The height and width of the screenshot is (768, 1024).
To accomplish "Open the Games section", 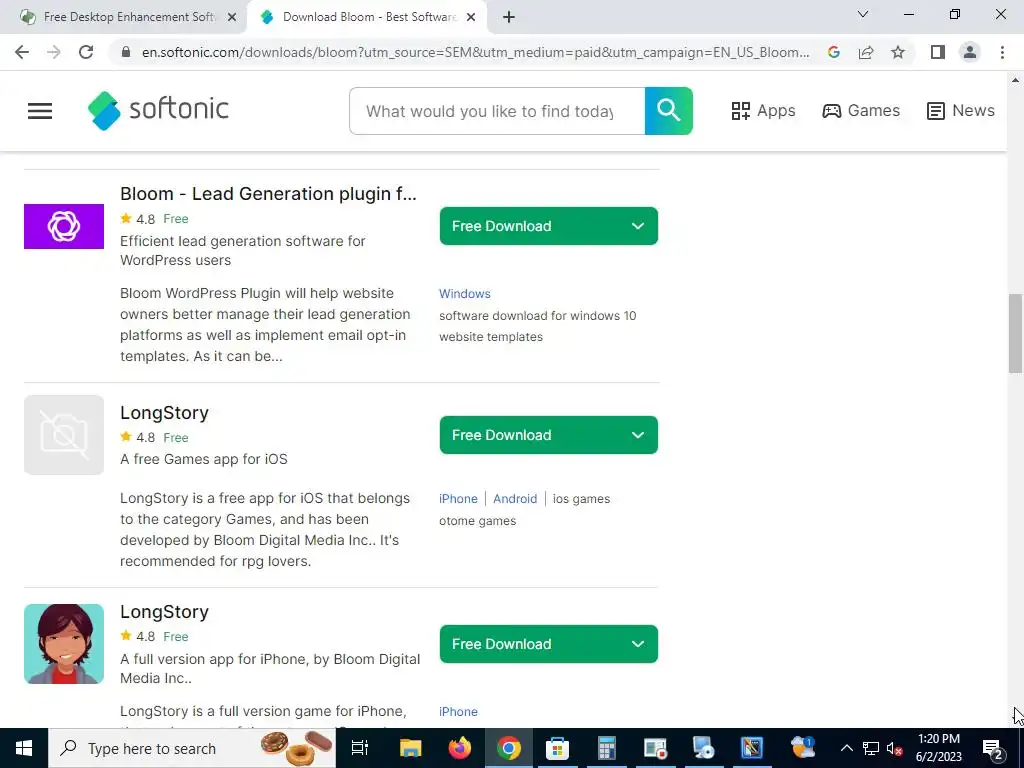I will (861, 111).
